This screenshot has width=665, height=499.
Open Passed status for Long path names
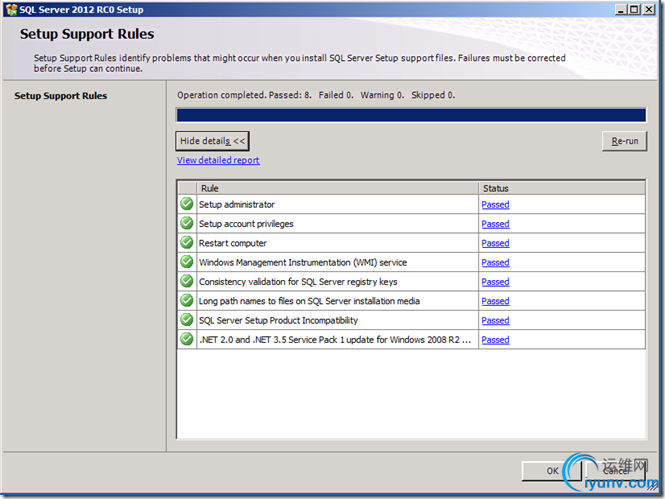point(495,301)
